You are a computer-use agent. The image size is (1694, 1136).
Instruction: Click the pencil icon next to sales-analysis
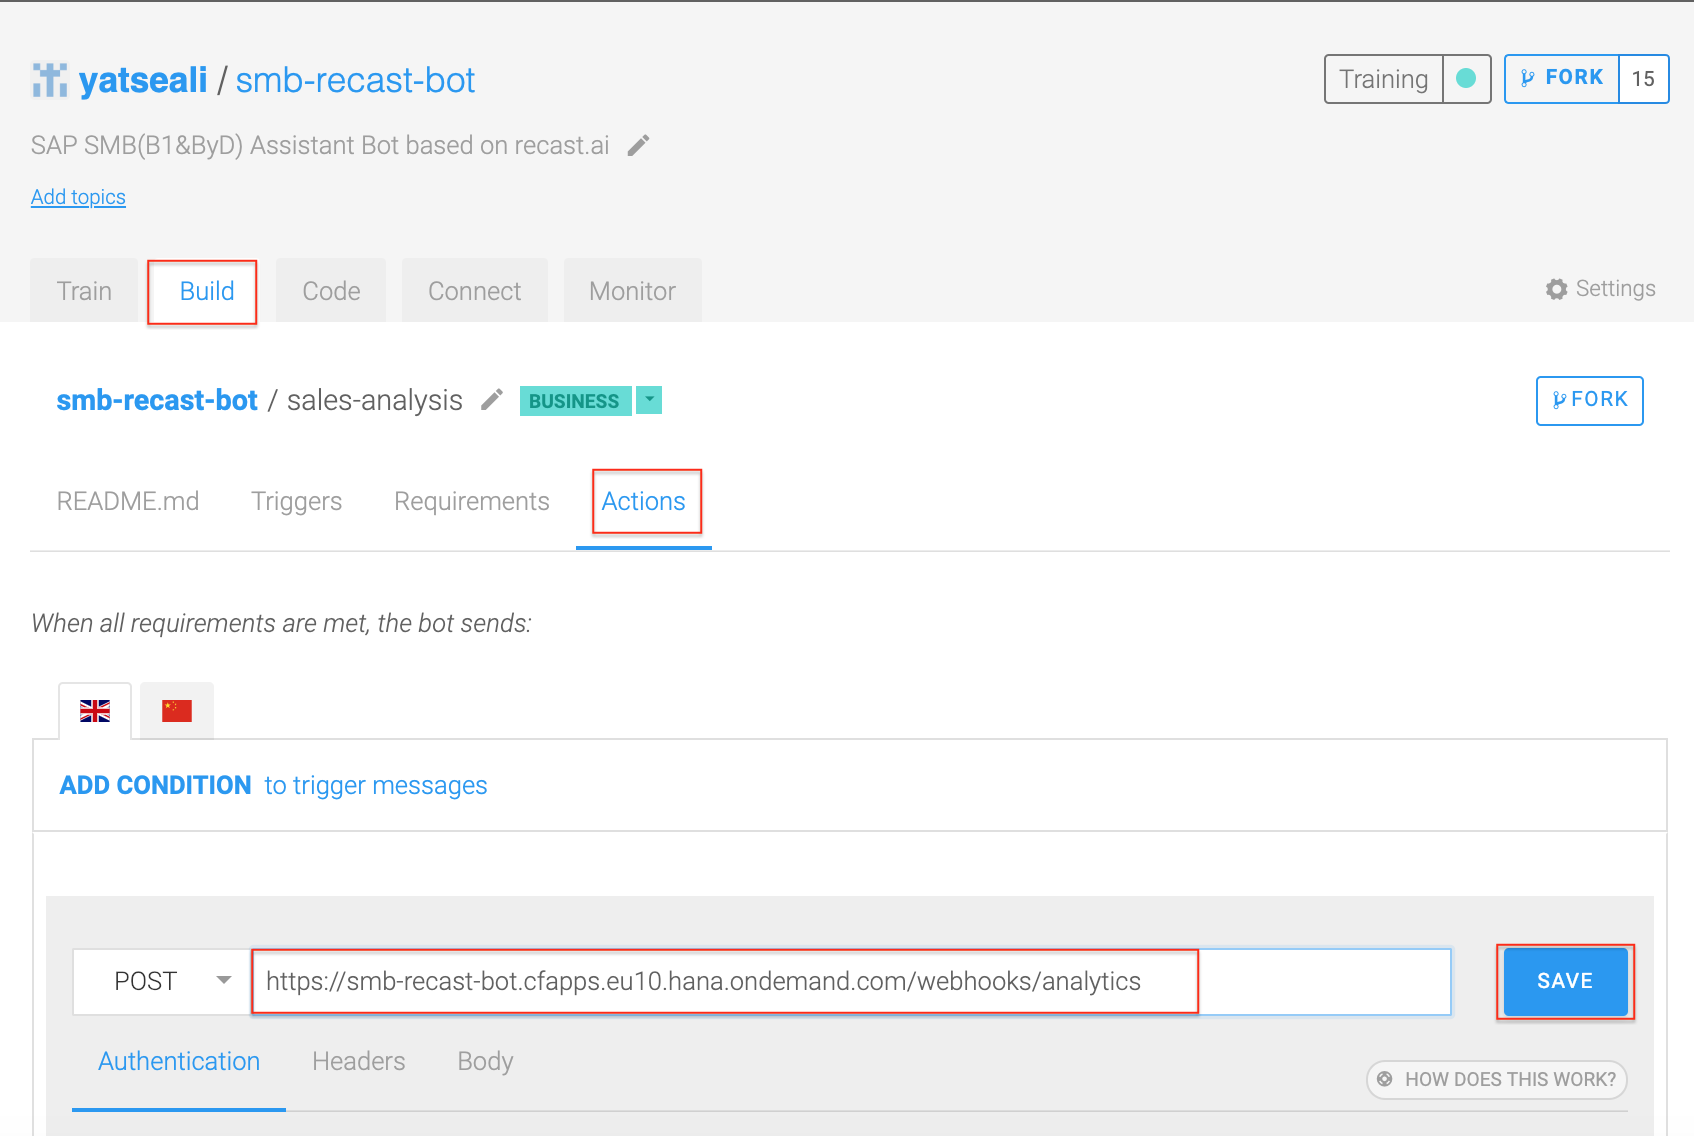point(491,400)
